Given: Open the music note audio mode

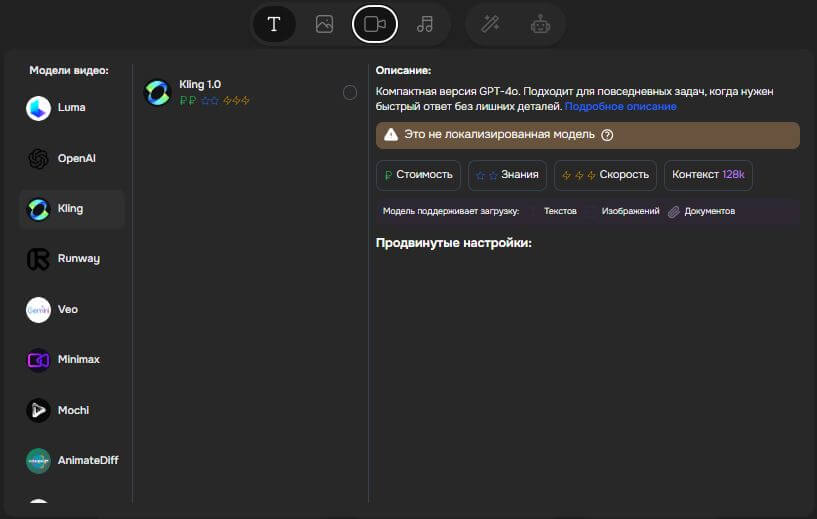Looking at the screenshot, I should tap(425, 25).
